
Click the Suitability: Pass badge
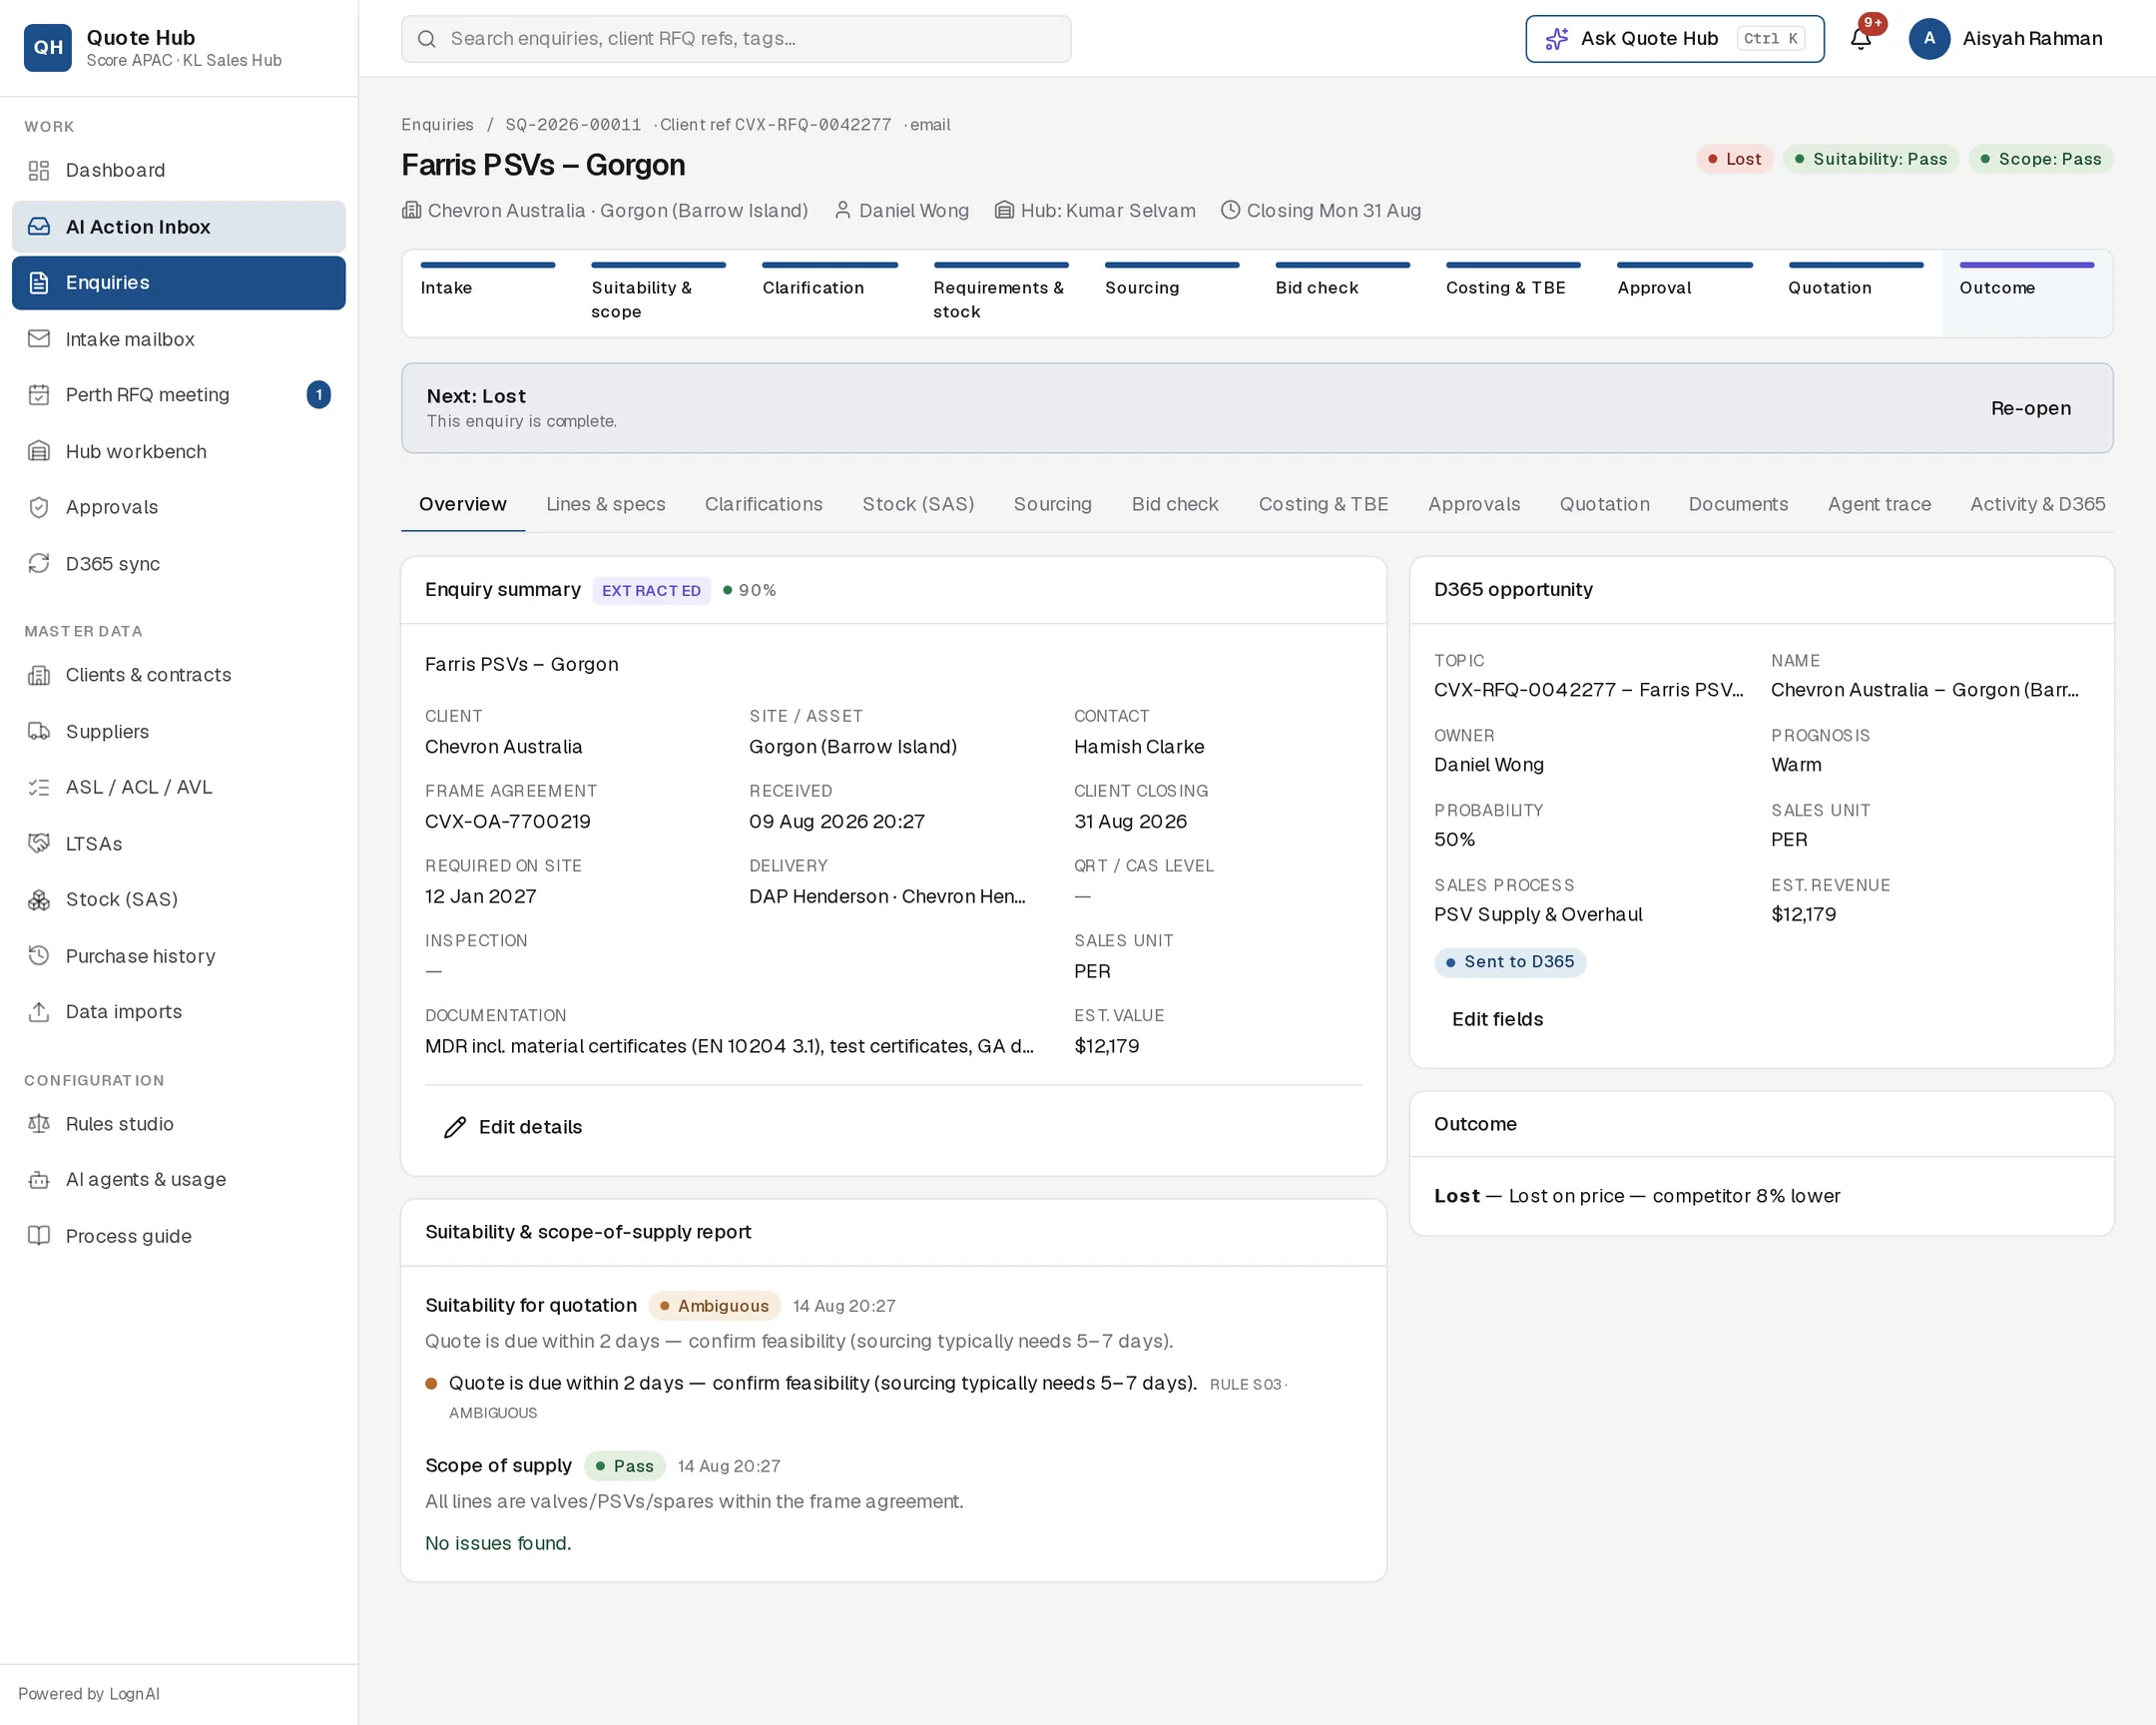(1870, 159)
